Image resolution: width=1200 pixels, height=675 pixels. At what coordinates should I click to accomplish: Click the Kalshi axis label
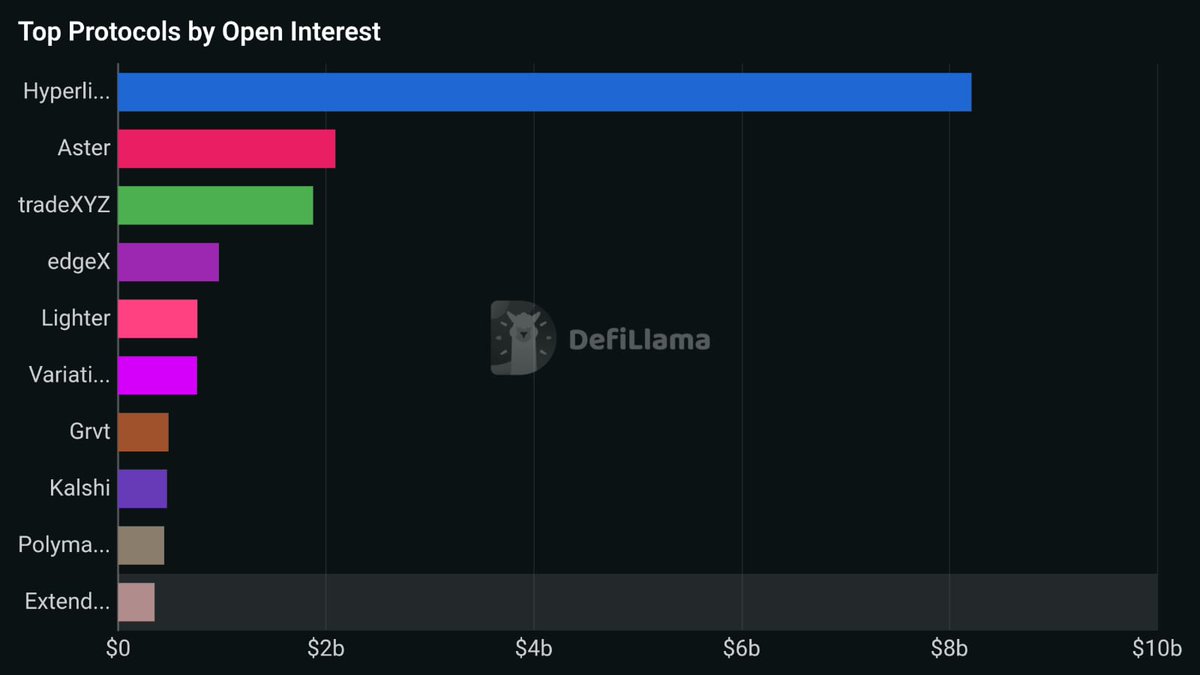[x=79, y=489]
